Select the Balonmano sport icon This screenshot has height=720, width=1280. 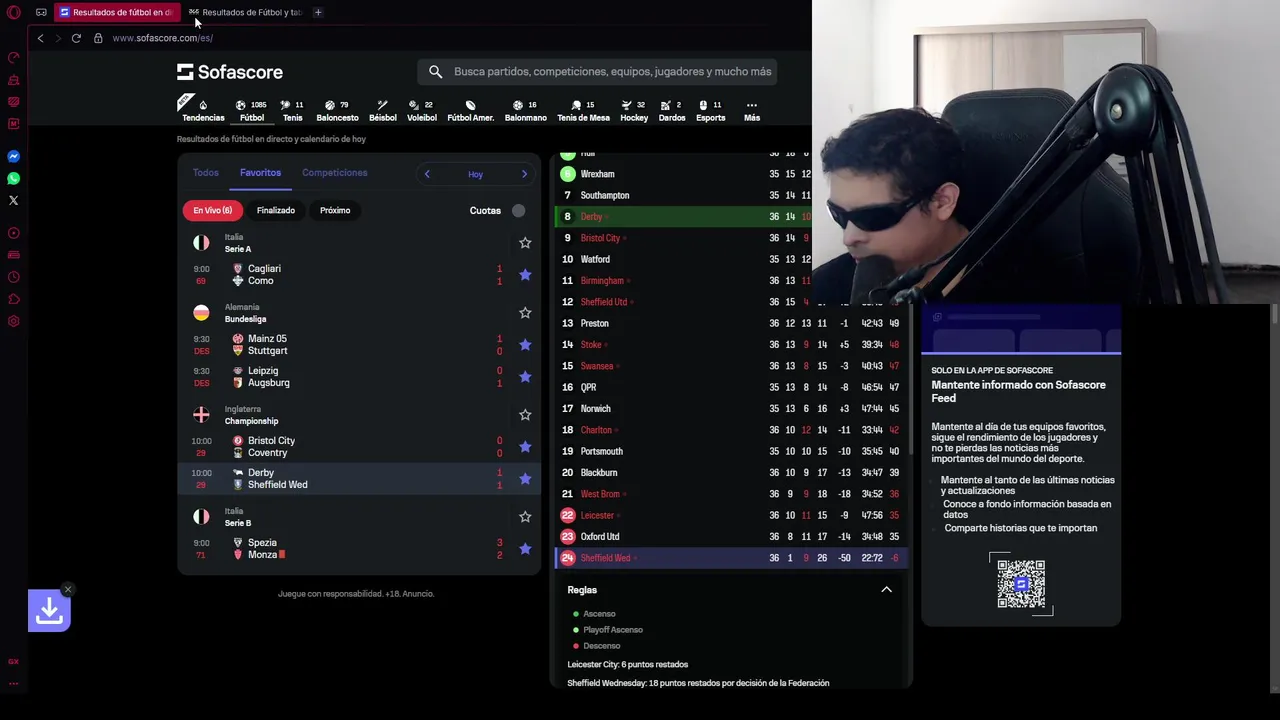(525, 110)
